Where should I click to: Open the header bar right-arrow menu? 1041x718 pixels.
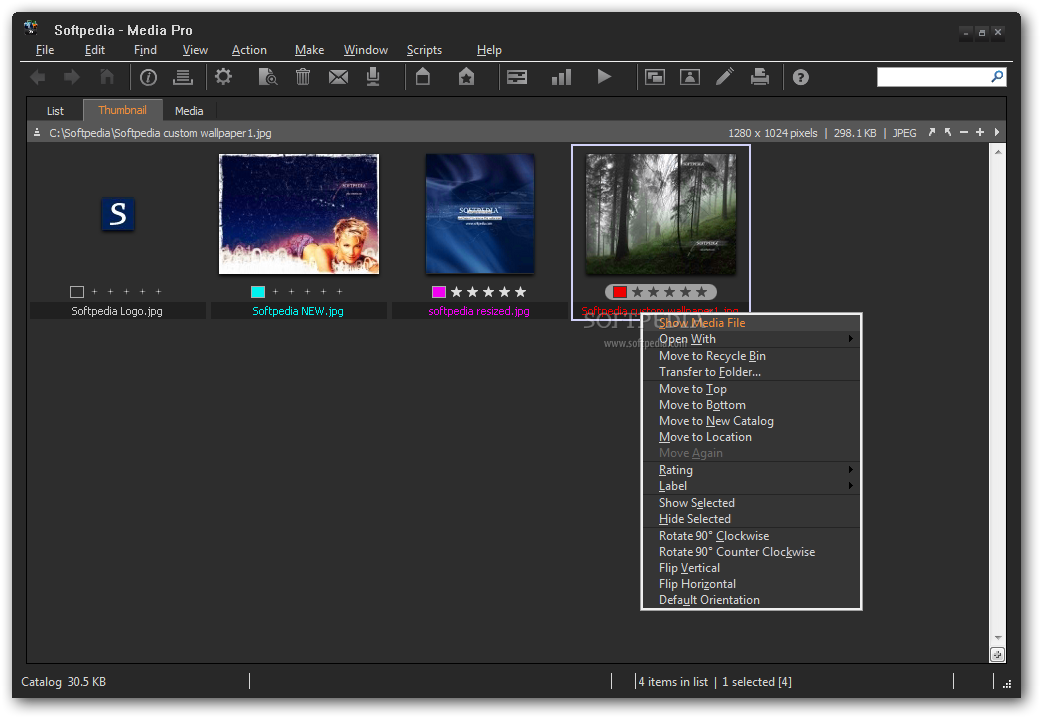[997, 132]
